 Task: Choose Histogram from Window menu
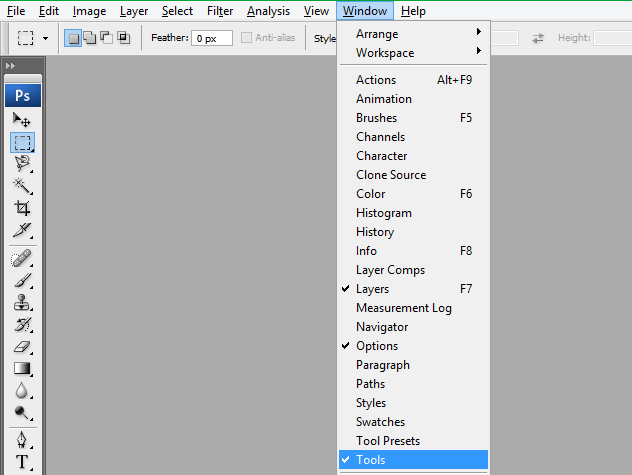point(413,212)
